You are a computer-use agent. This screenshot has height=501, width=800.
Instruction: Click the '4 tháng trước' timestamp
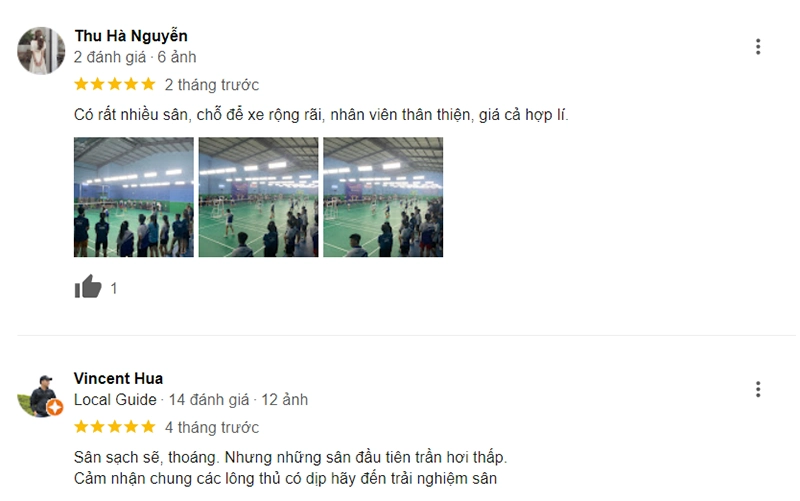click(x=212, y=427)
